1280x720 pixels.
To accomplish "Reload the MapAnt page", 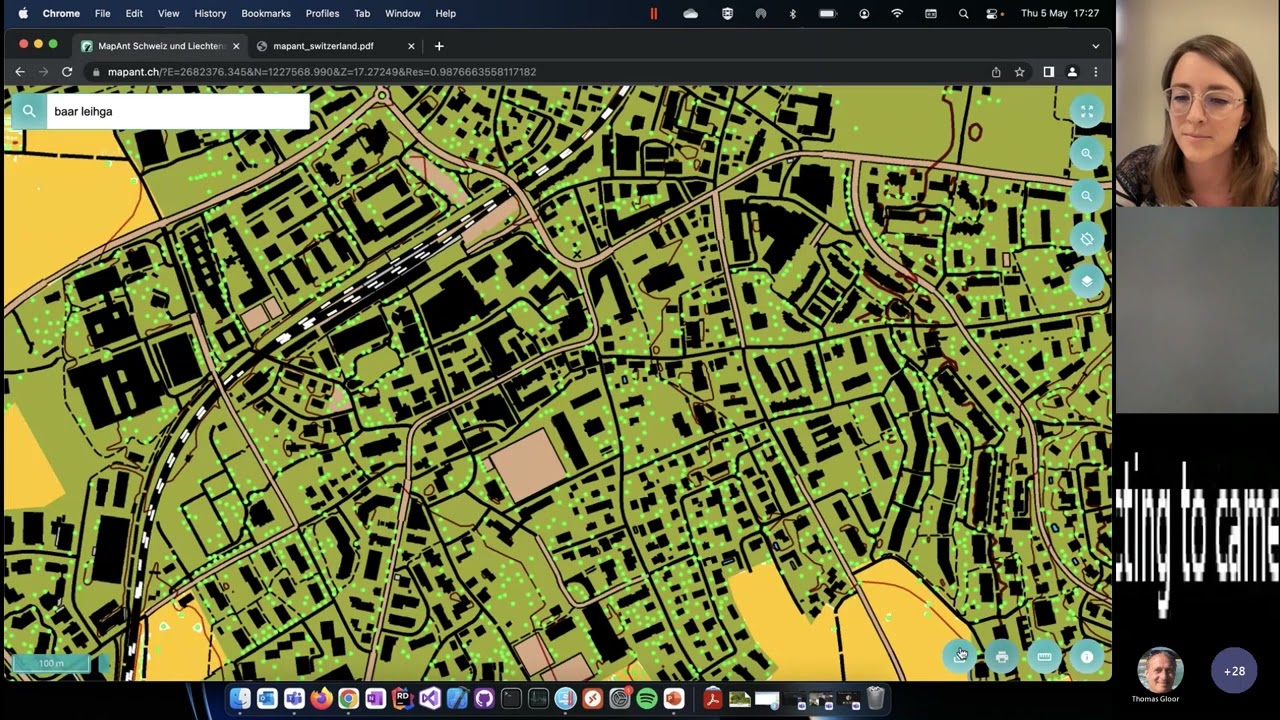I will tap(67, 72).
